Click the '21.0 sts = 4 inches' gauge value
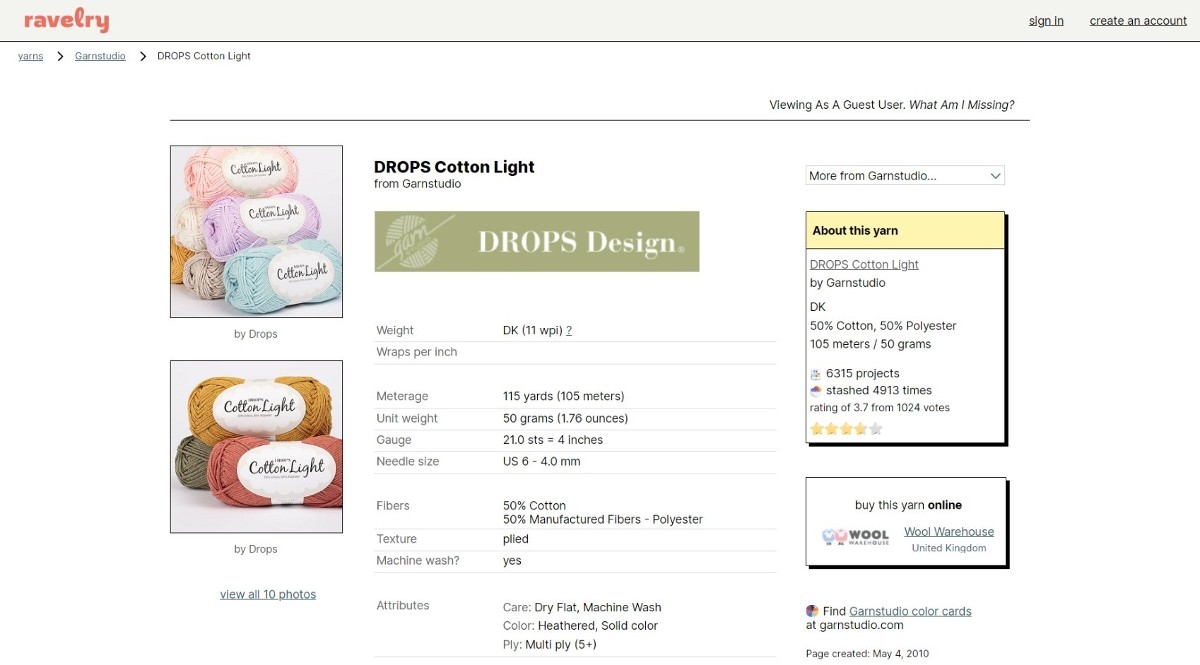The width and height of the screenshot is (1200, 665). tap(553, 440)
